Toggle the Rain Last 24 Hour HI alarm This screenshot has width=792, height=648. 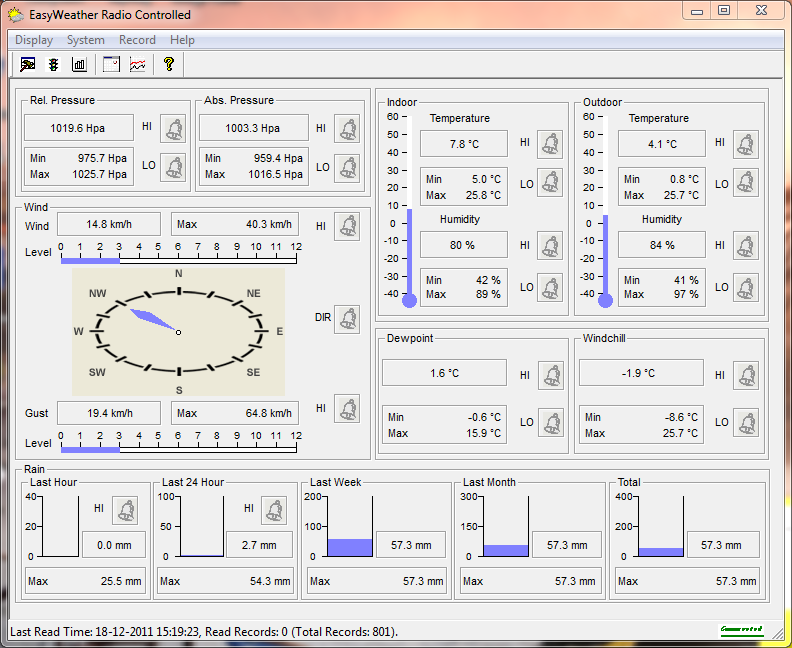click(274, 511)
